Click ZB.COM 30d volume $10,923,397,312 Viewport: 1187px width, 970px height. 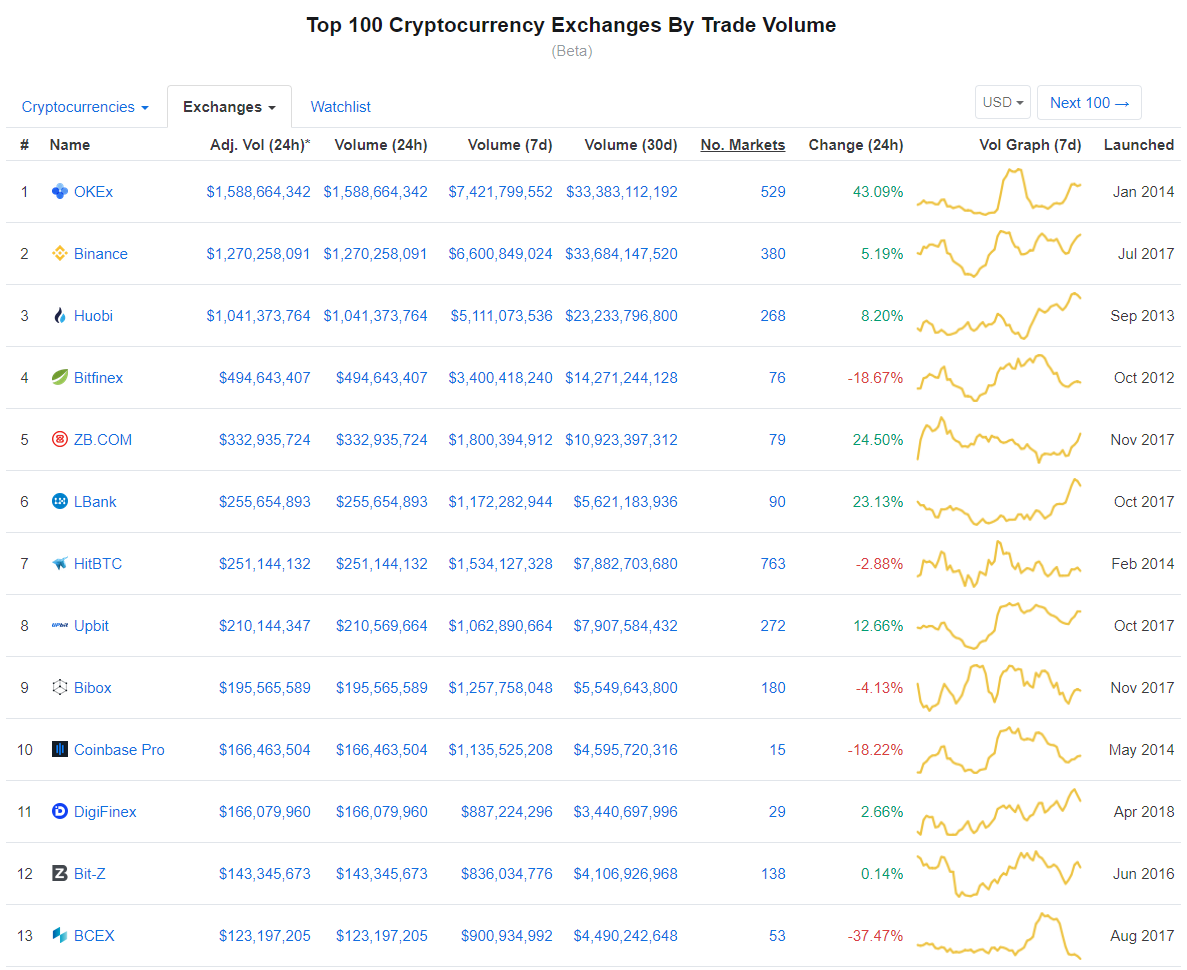[x=622, y=439]
